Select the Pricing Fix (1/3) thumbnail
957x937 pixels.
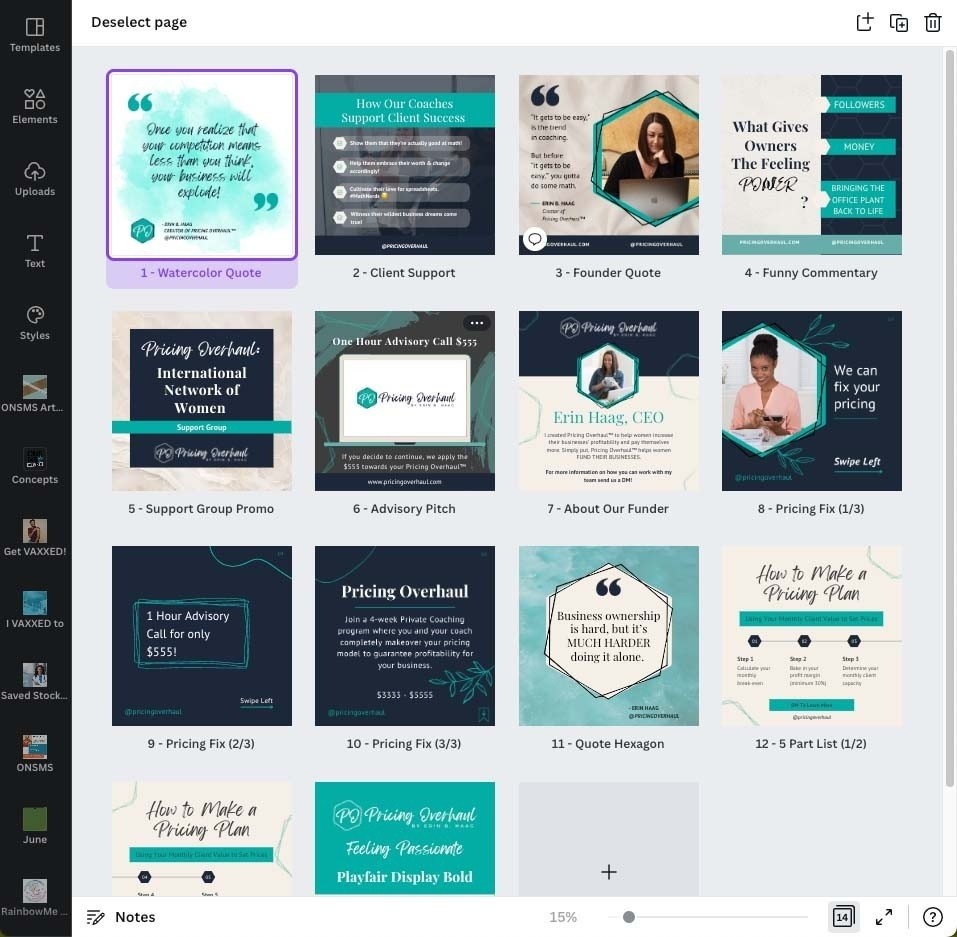click(812, 401)
